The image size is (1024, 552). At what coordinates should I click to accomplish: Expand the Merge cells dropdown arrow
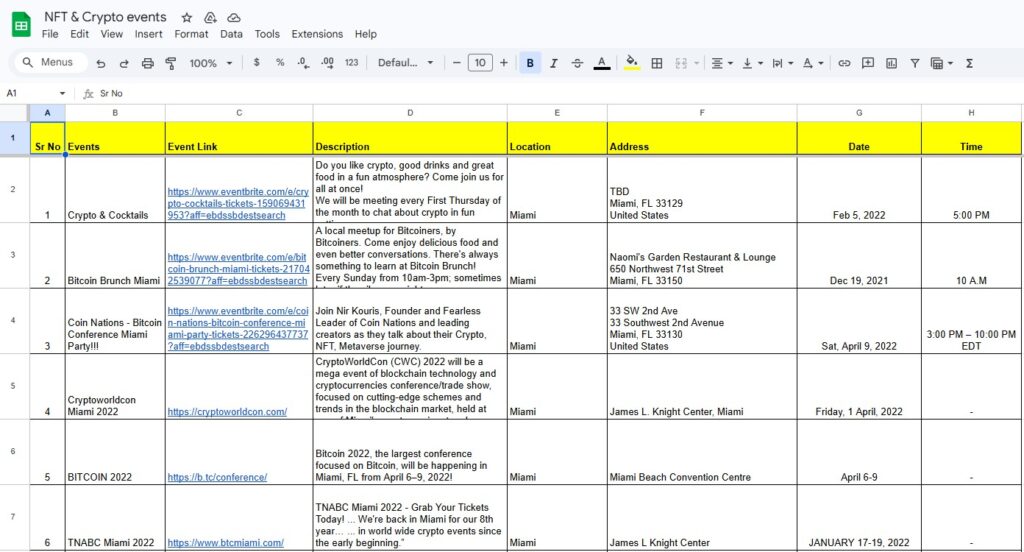tap(696, 63)
